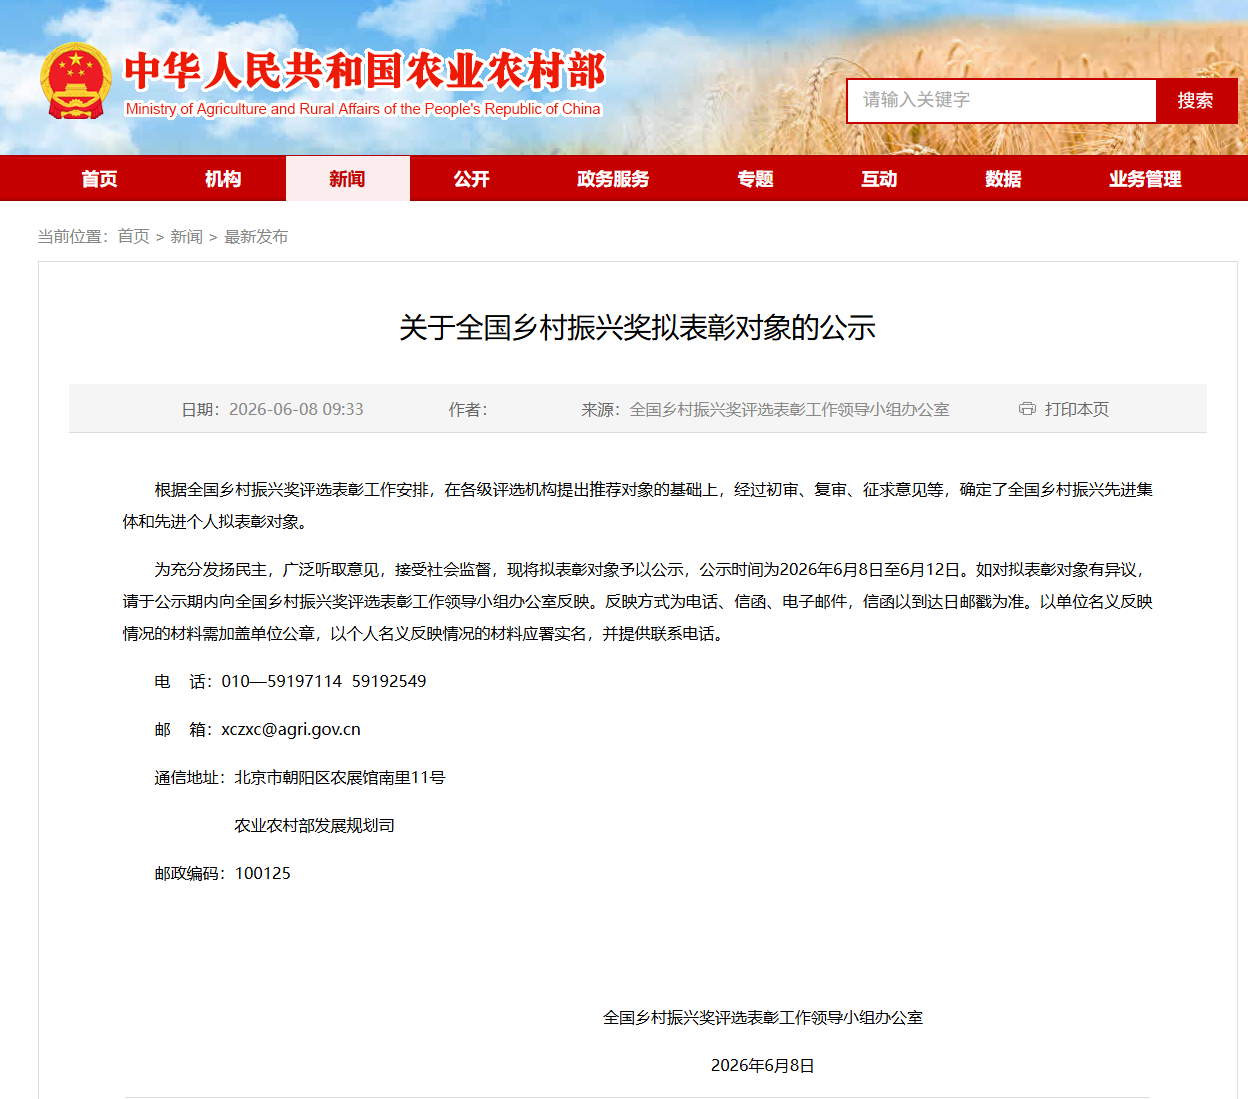The height and width of the screenshot is (1099, 1248).
Task: Click the ministry name title banner
Action: pos(365,83)
